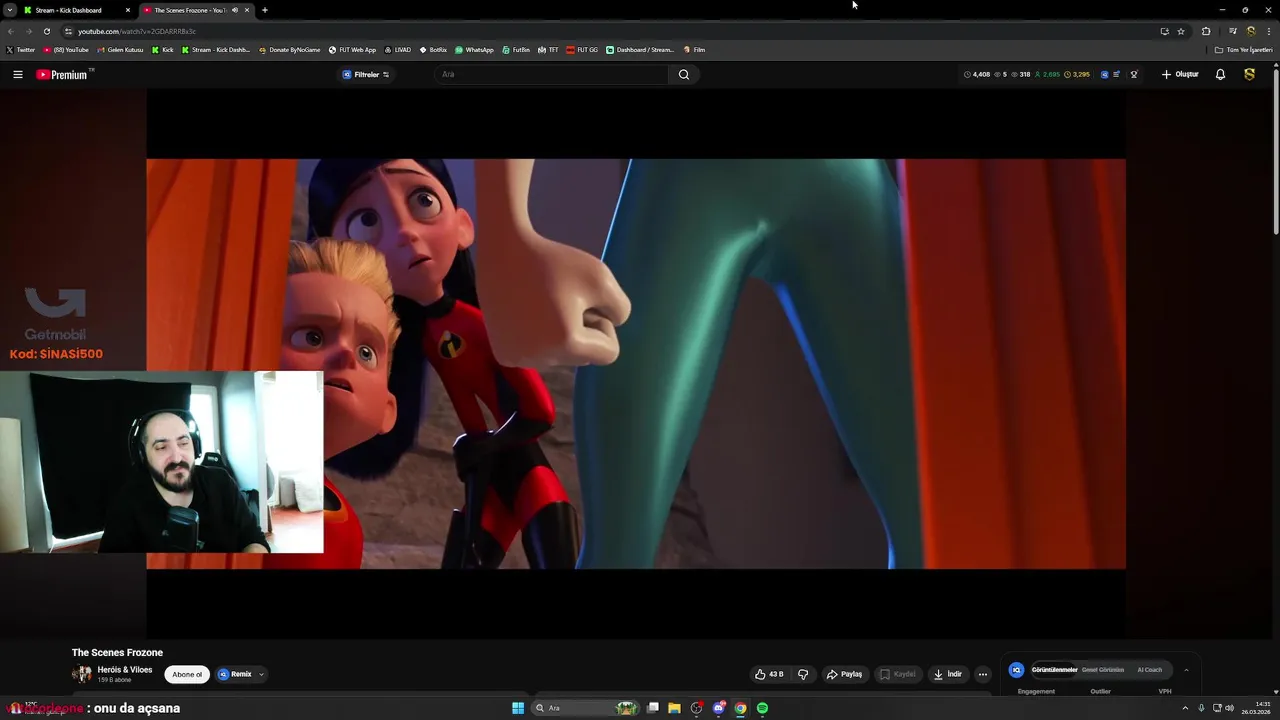The image size is (1280, 720).
Task: Open FutBin bookmark
Action: click(x=516, y=49)
